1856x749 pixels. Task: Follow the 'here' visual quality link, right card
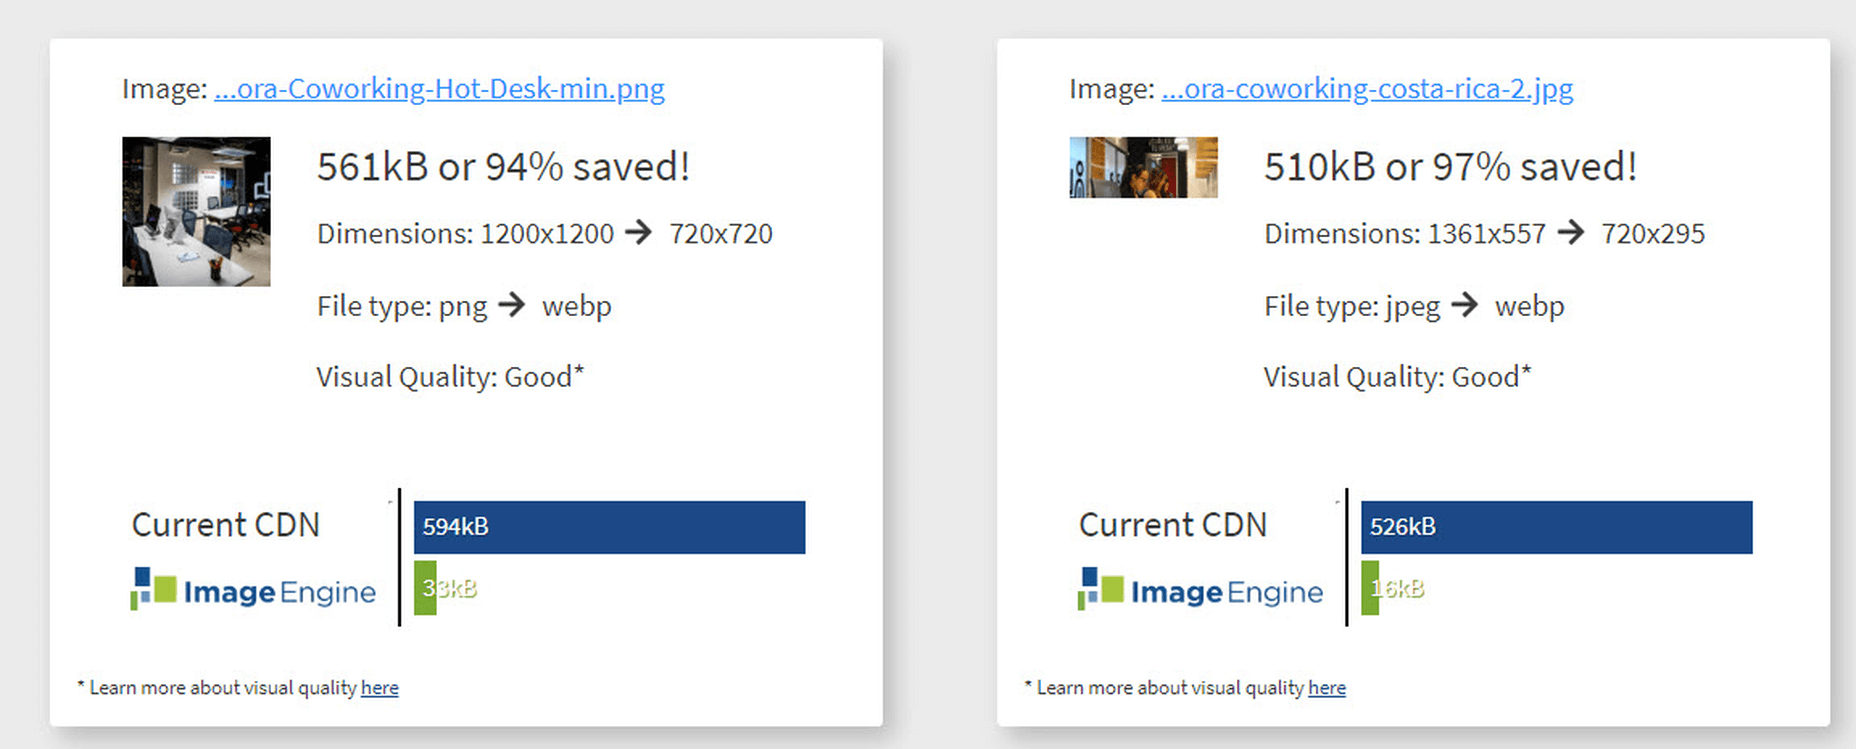1327,688
